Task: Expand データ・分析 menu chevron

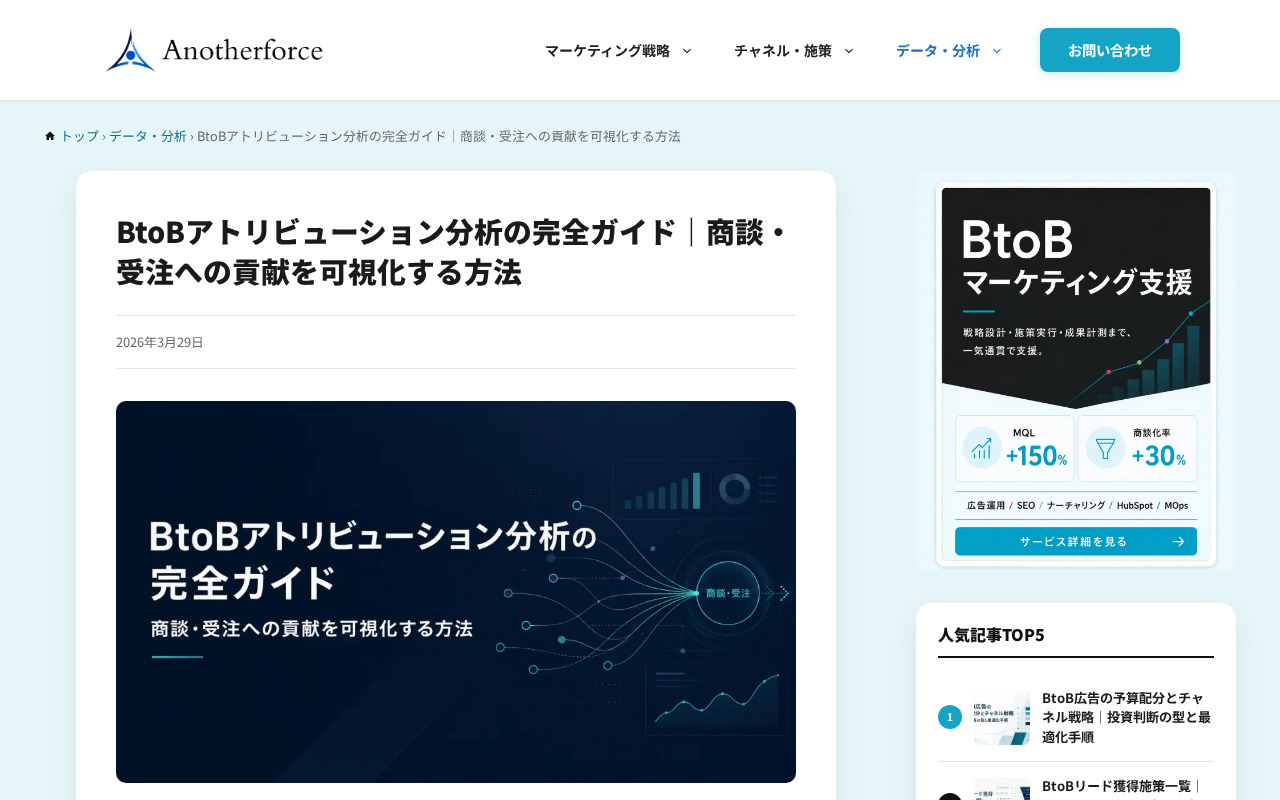Action: [x=997, y=50]
